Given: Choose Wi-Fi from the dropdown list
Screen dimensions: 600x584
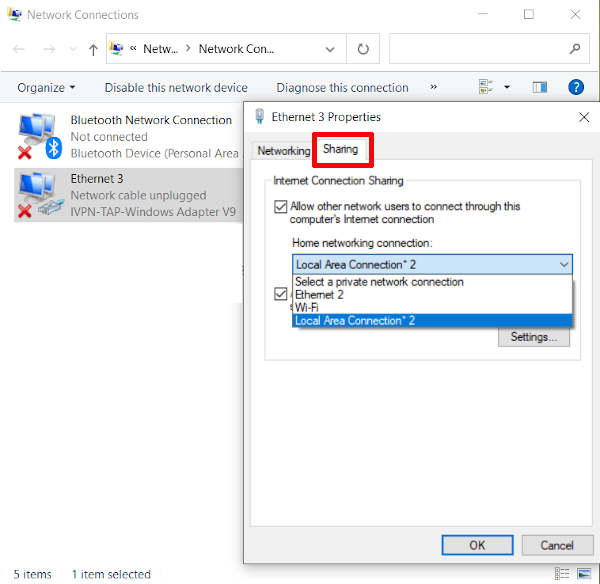Looking at the screenshot, I should click(432, 307).
